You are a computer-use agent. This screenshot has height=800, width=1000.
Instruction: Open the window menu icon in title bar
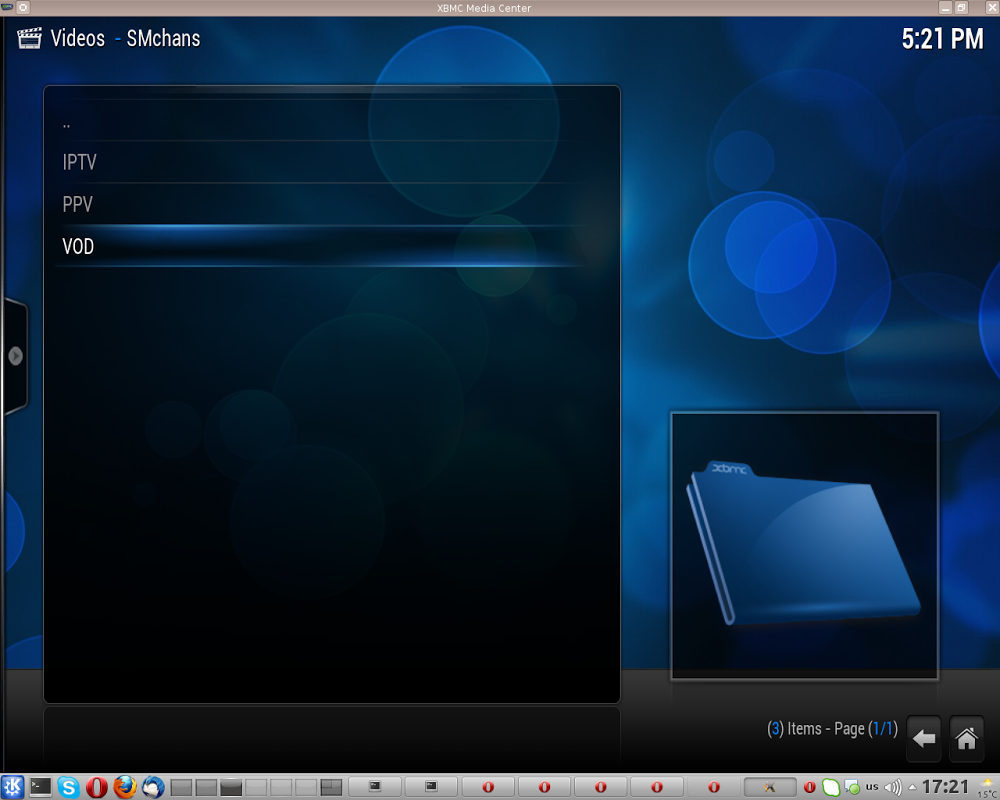click(x=8, y=7)
